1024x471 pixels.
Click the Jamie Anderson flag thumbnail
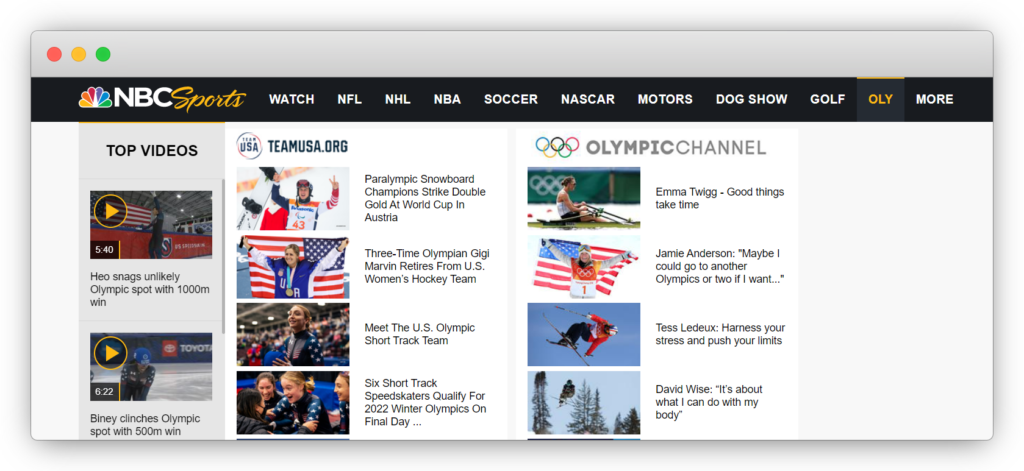pyautogui.click(x=584, y=267)
